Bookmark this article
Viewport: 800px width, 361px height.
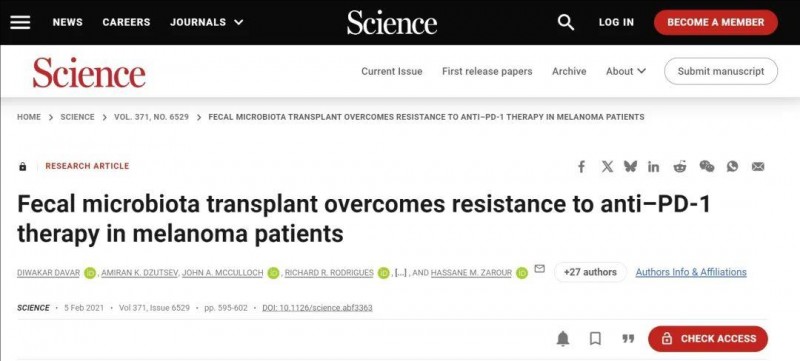(x=595, y=339)
